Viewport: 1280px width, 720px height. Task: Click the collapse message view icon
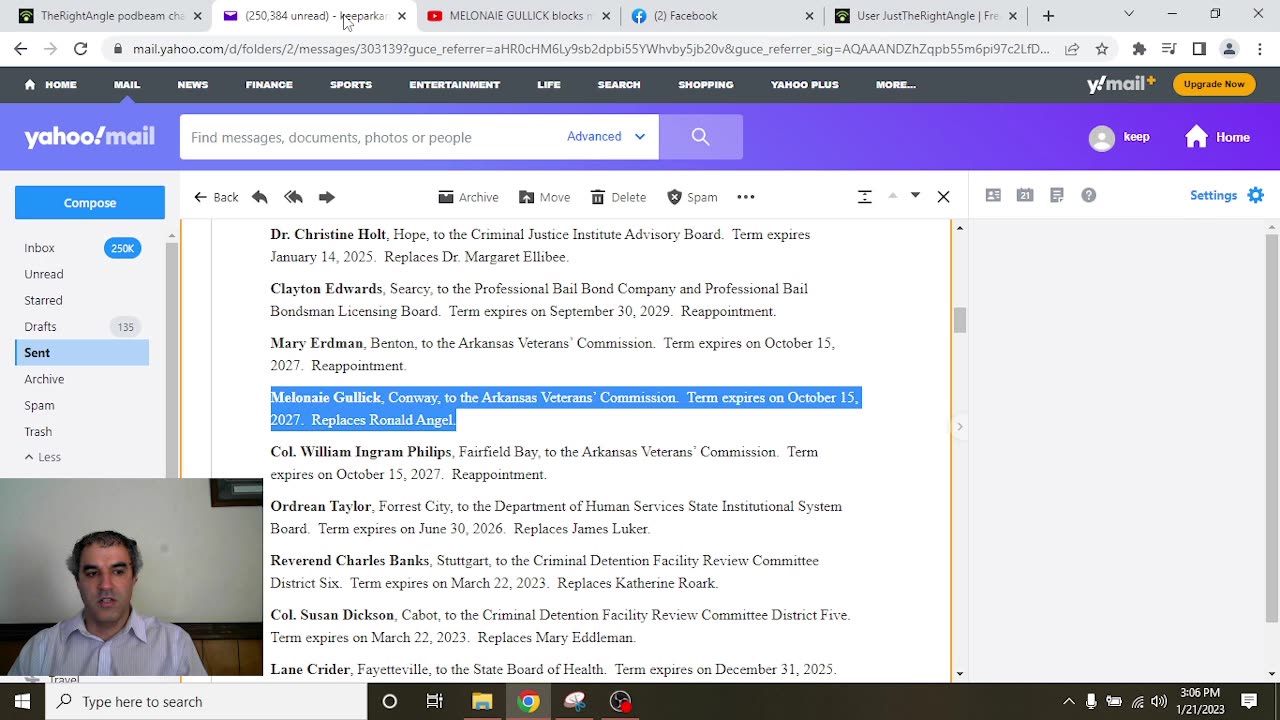point(865,197)
